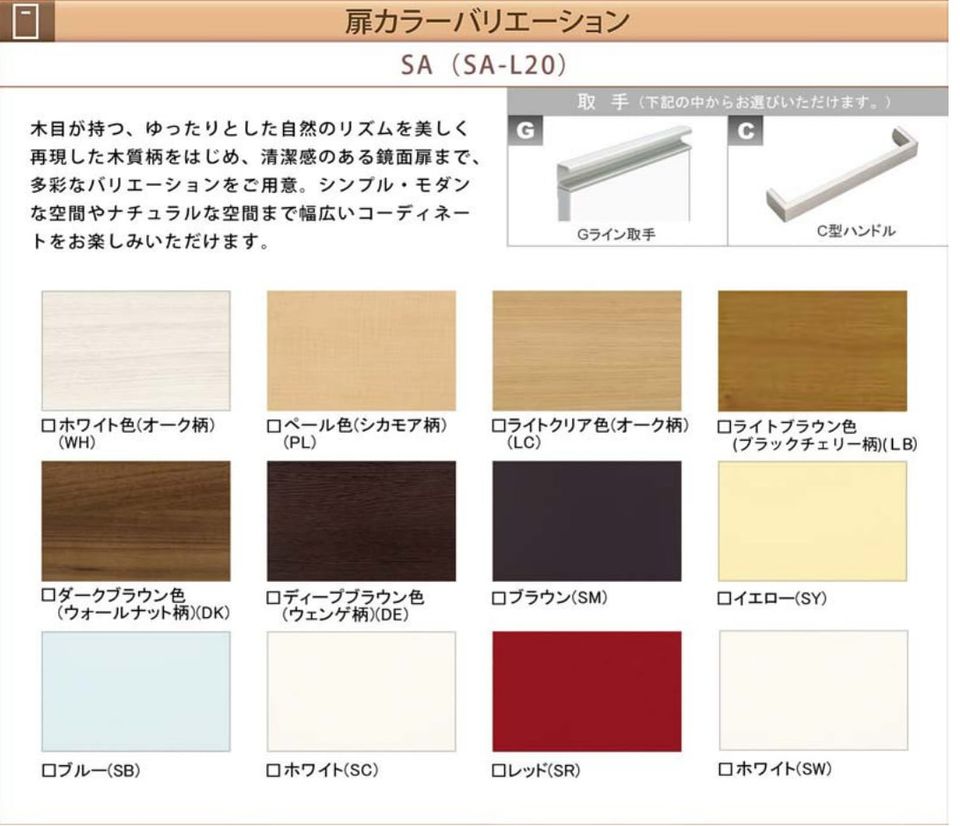
Task: Click the Gライン取手 handle image
Action: click(624, 173)
